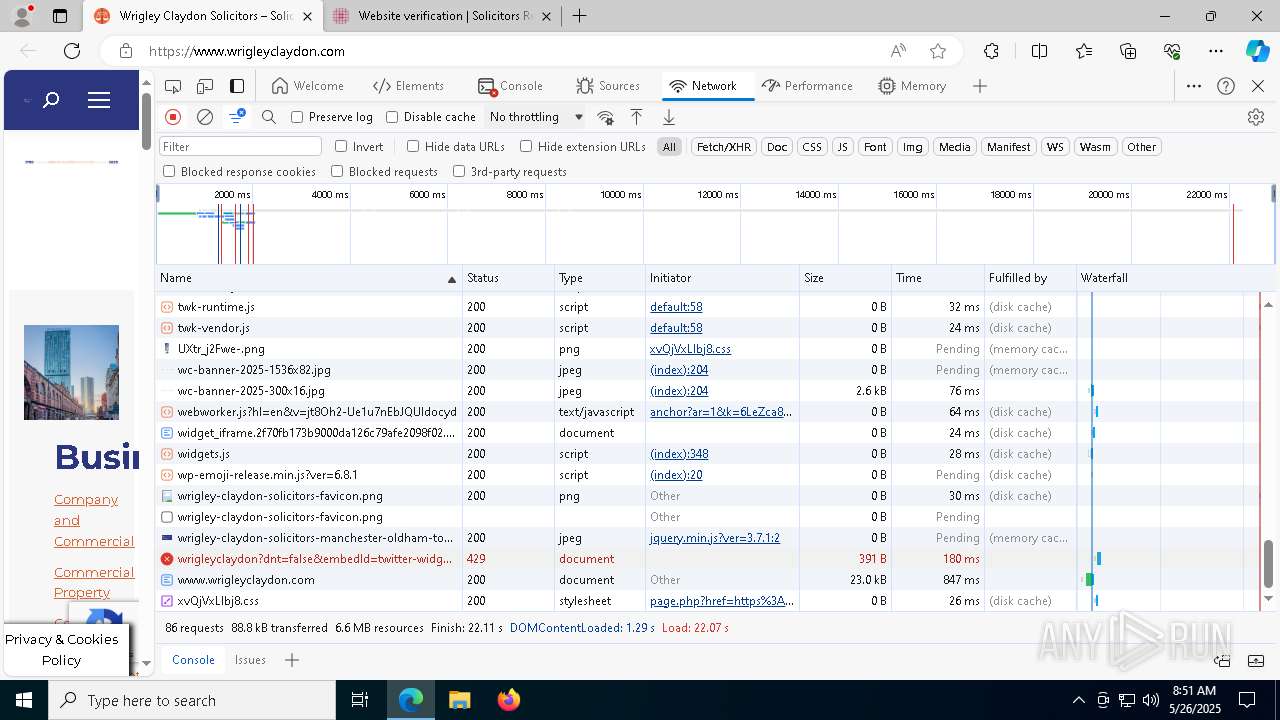Screen dimensions: 1280x720
Task: Open Split screen icon
Action: click(x=1039, y=51)
